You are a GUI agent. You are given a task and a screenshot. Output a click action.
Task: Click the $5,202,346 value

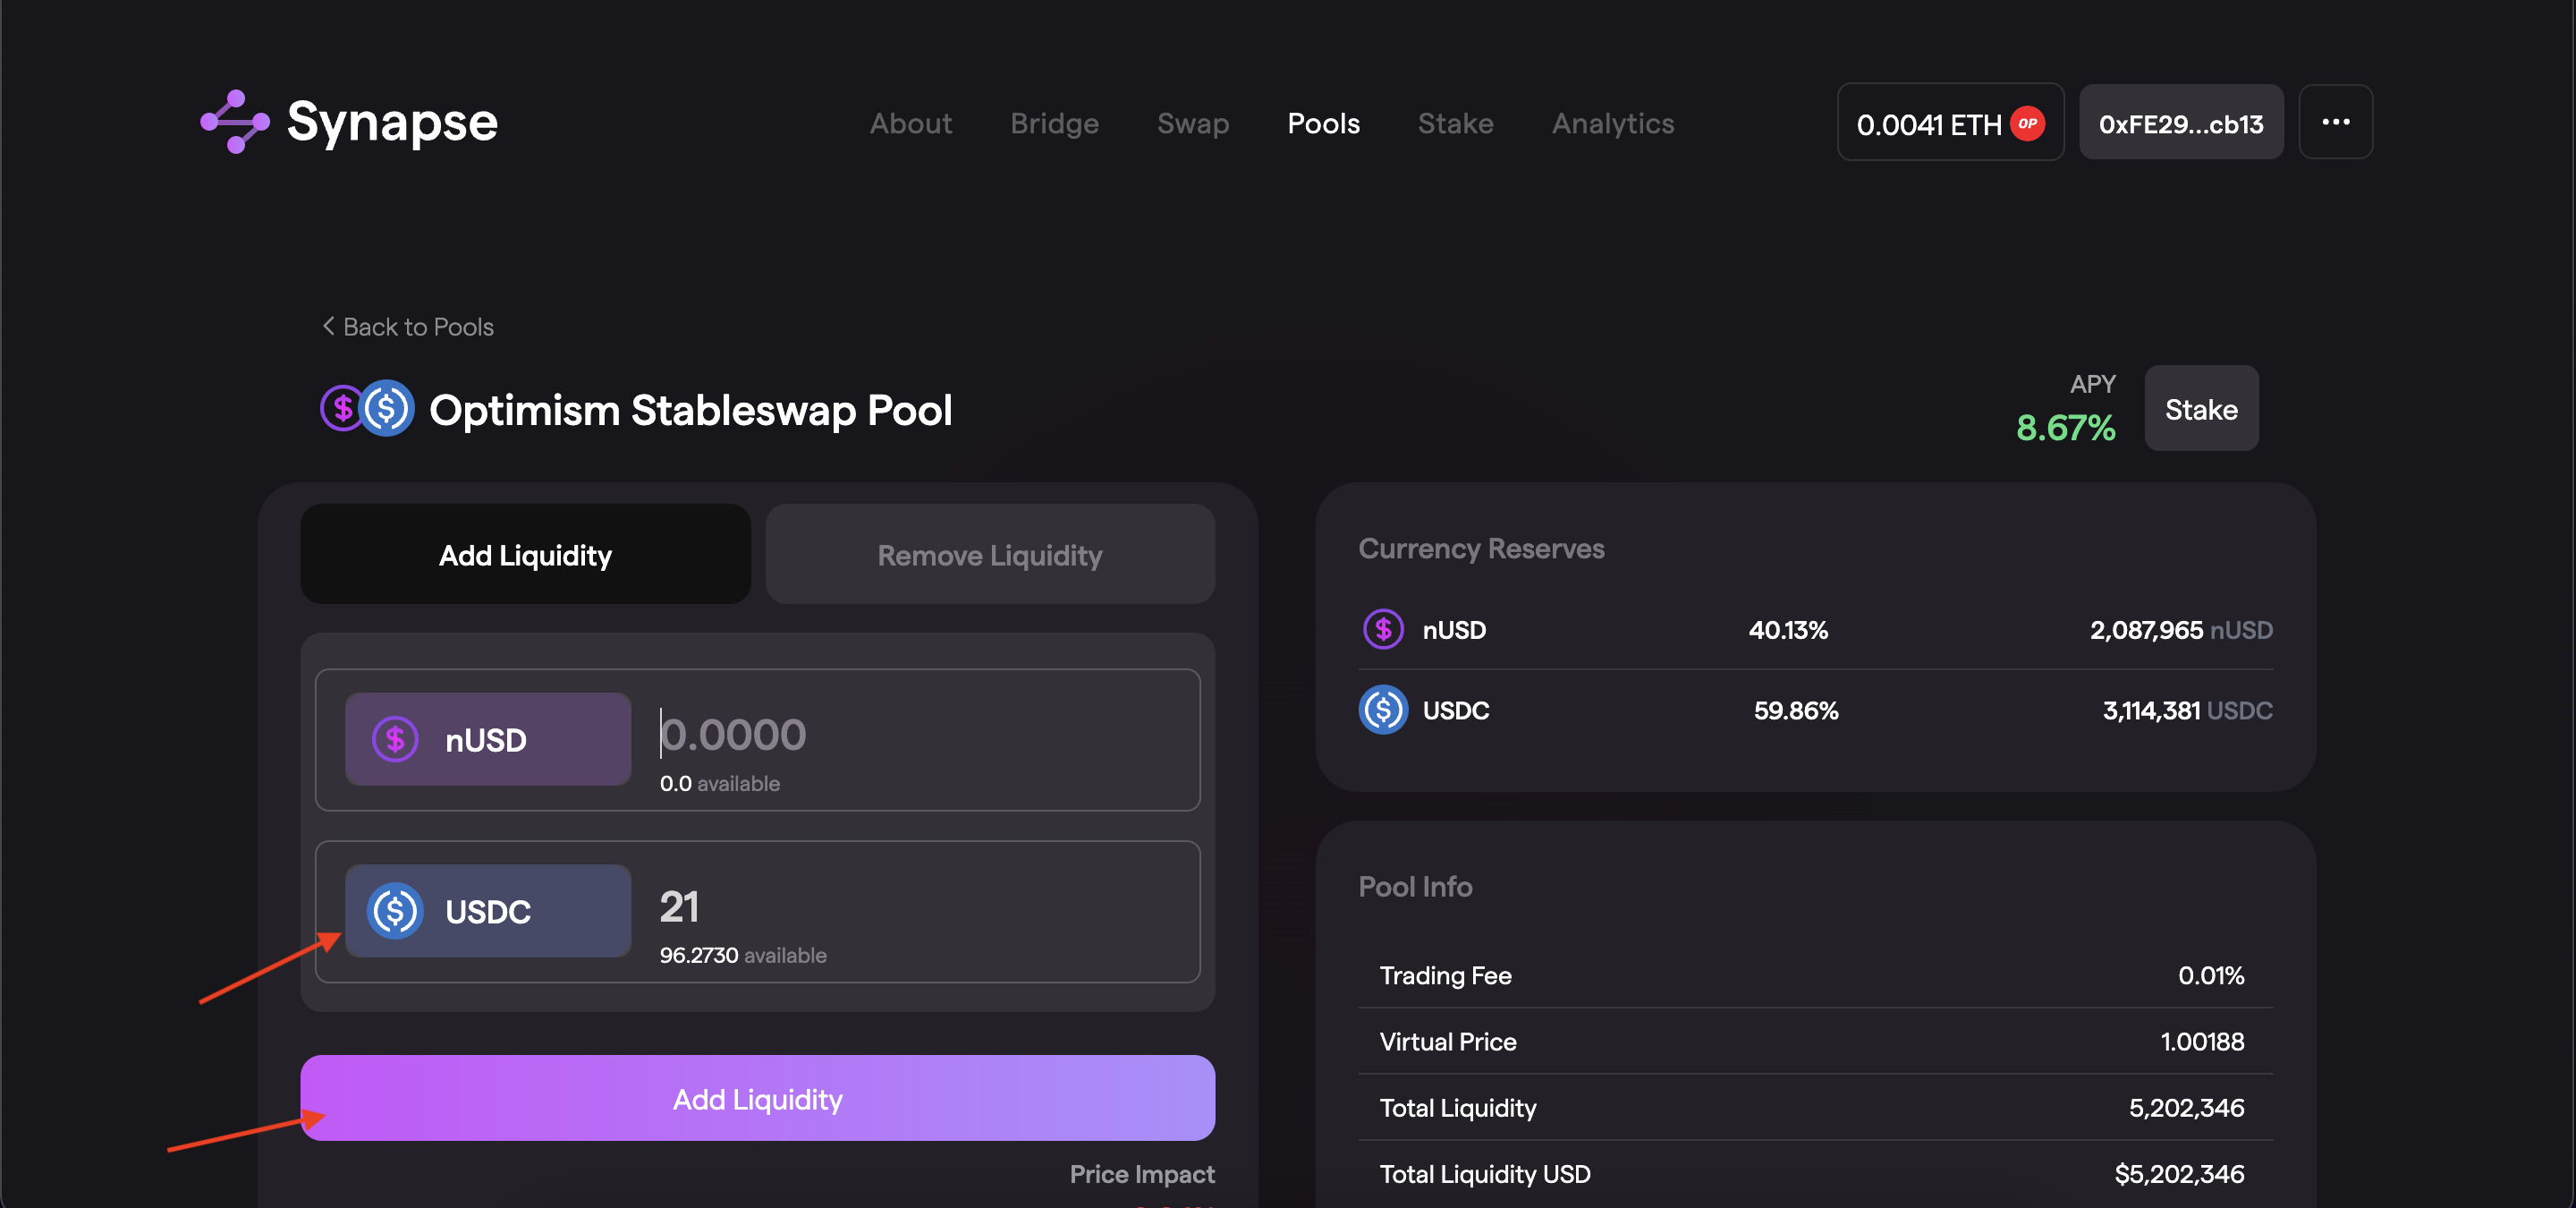point(2179,1173)
